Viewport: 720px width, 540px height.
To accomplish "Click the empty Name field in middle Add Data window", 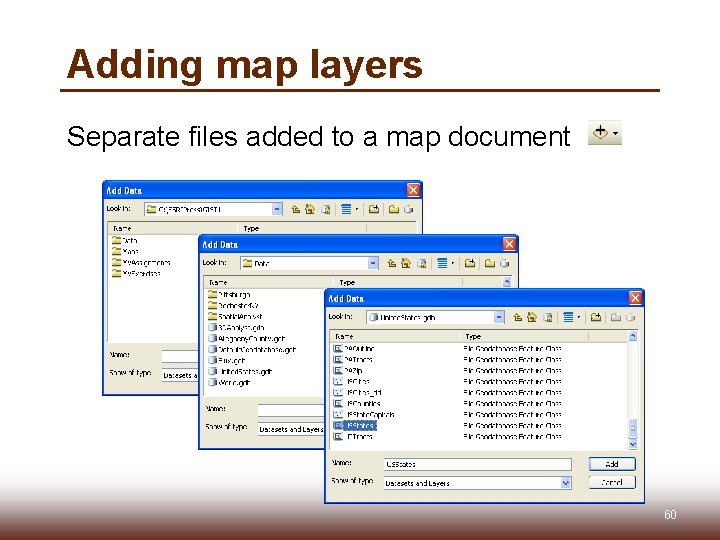I will pyautogui.click(x=291, y=410).
